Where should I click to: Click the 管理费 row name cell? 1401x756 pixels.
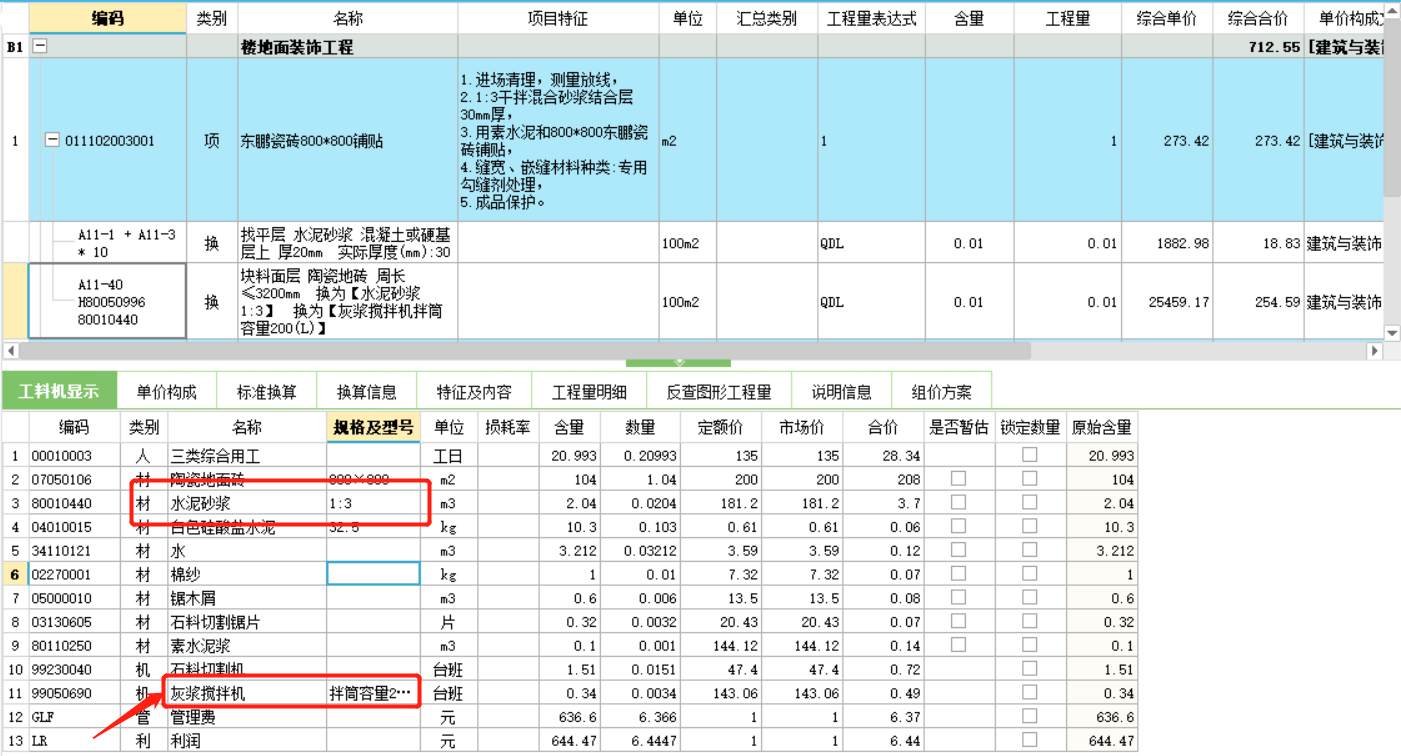(246, 717)
